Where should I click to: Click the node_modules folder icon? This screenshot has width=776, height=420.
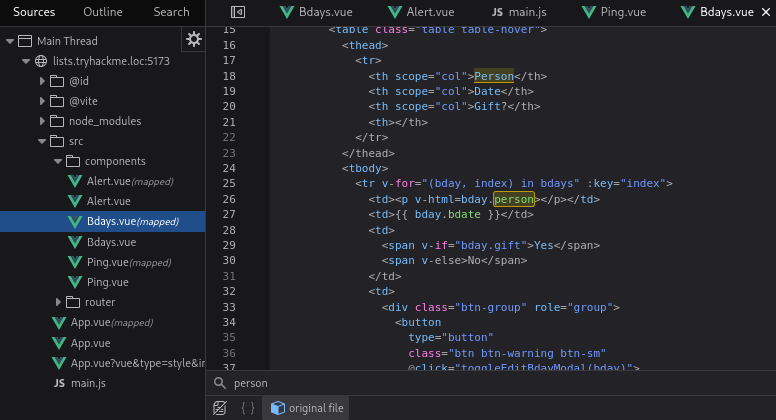pos(57,121)
